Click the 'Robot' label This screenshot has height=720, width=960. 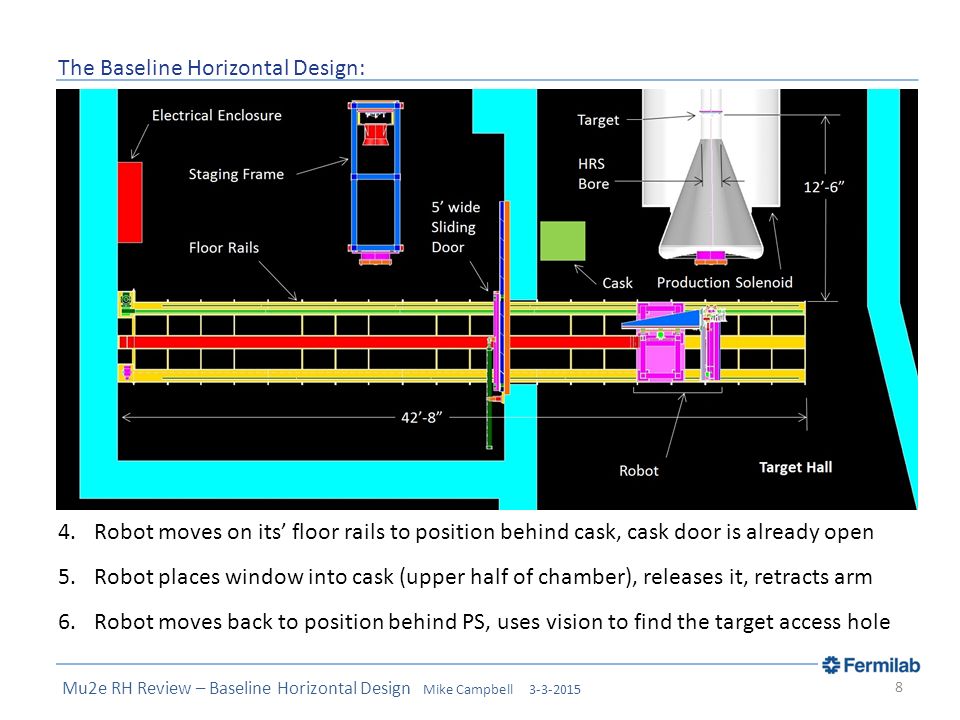coord(639,471)
